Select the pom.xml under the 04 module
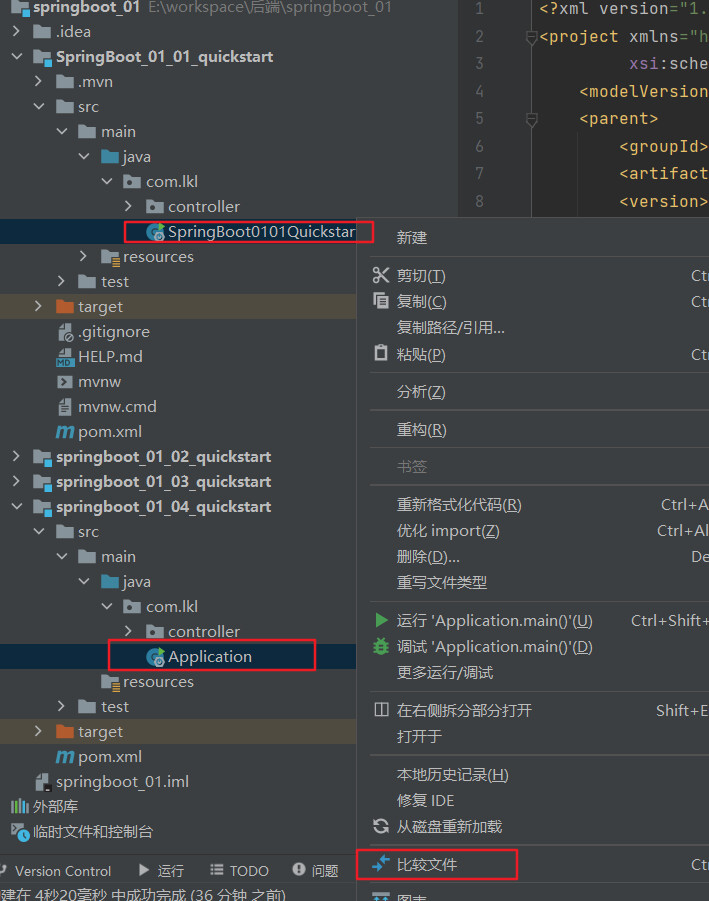This screenshot has width=709, height=901. pos(110,757)
